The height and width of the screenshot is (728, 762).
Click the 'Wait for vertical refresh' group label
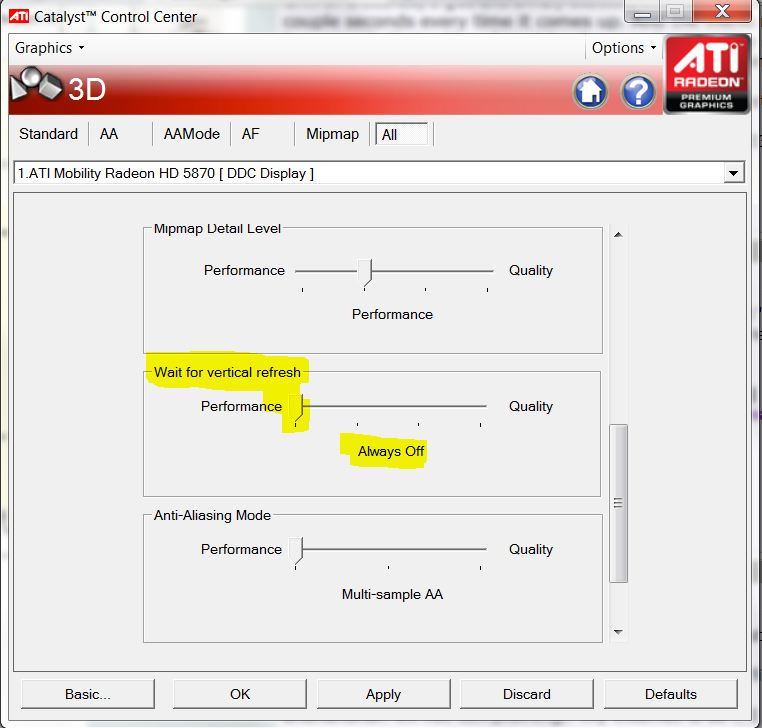(227, 372)
